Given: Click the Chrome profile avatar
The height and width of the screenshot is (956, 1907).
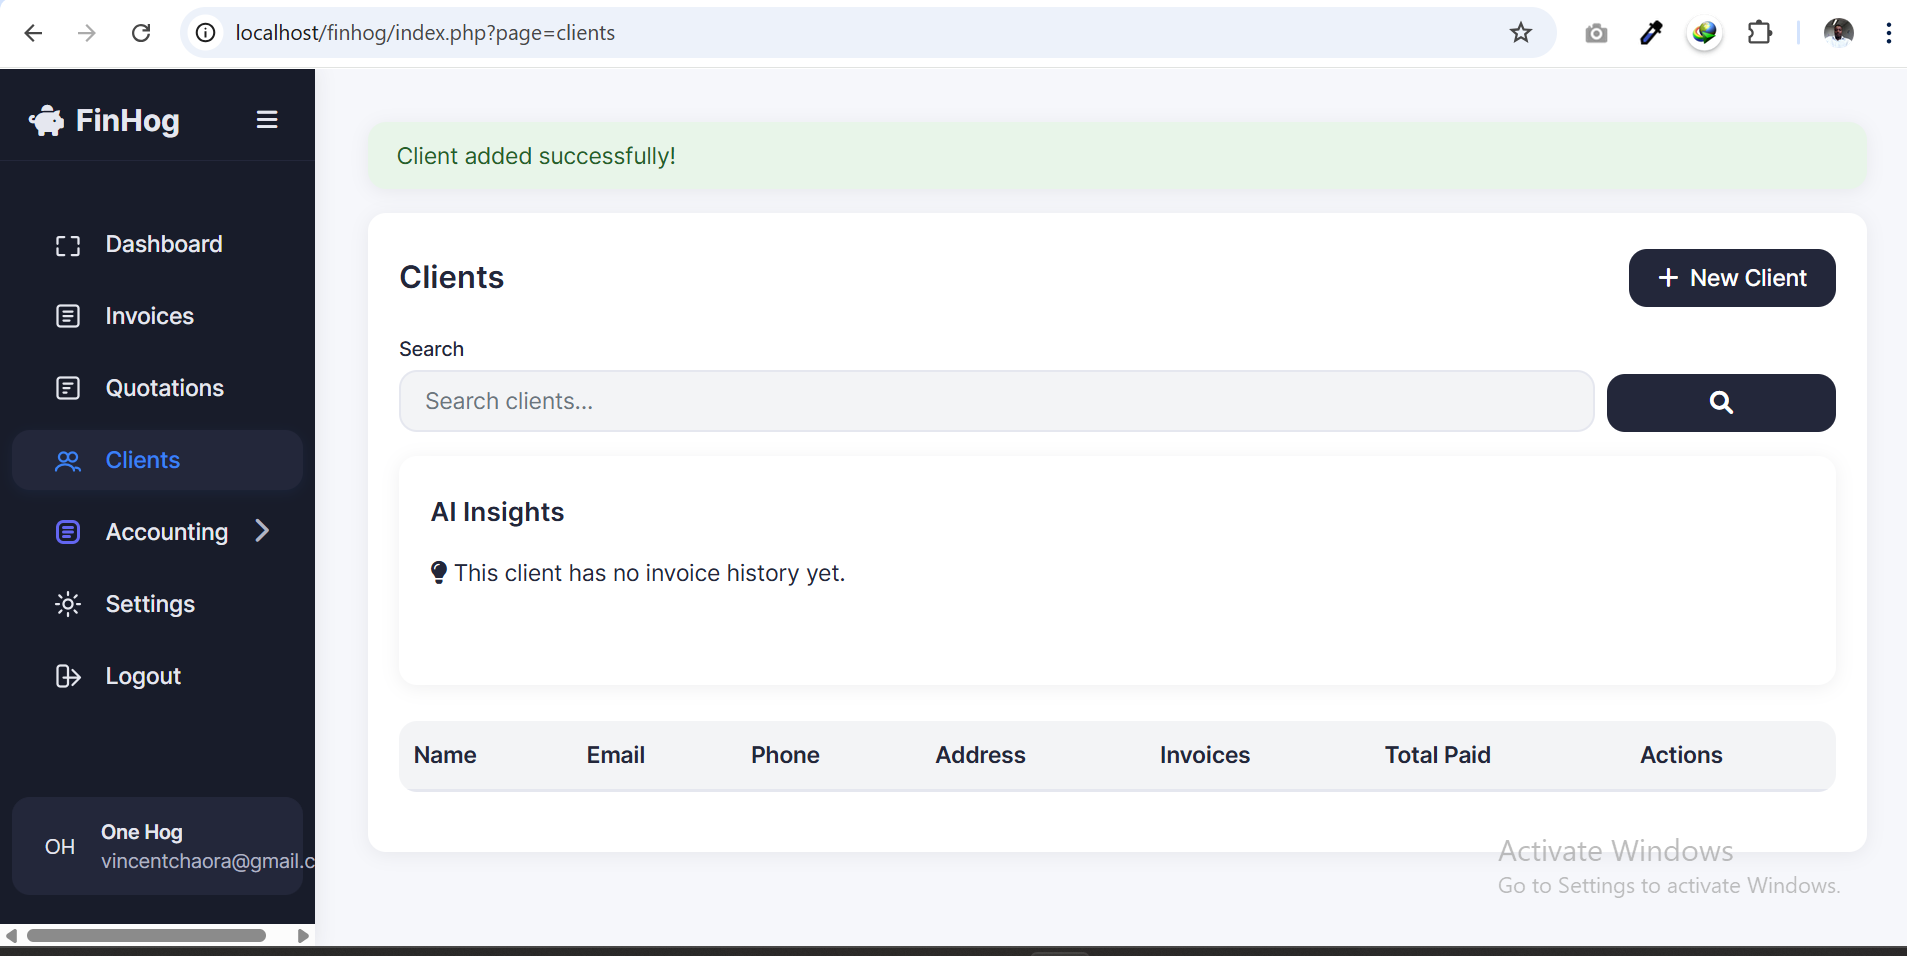Looking at the screenshot, I should pos(1838,33).
